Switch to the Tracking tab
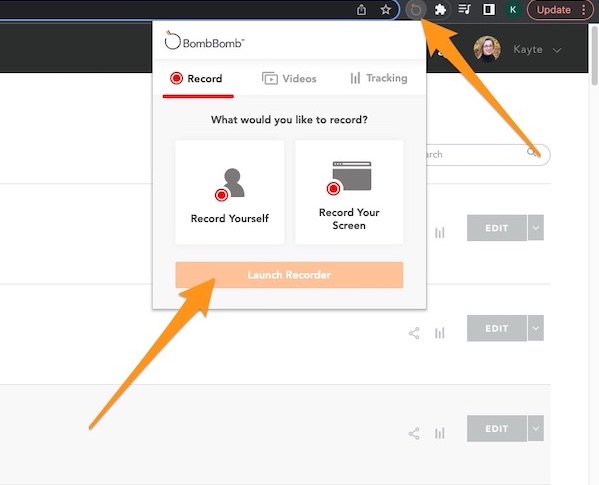 (x=379, y=78)
